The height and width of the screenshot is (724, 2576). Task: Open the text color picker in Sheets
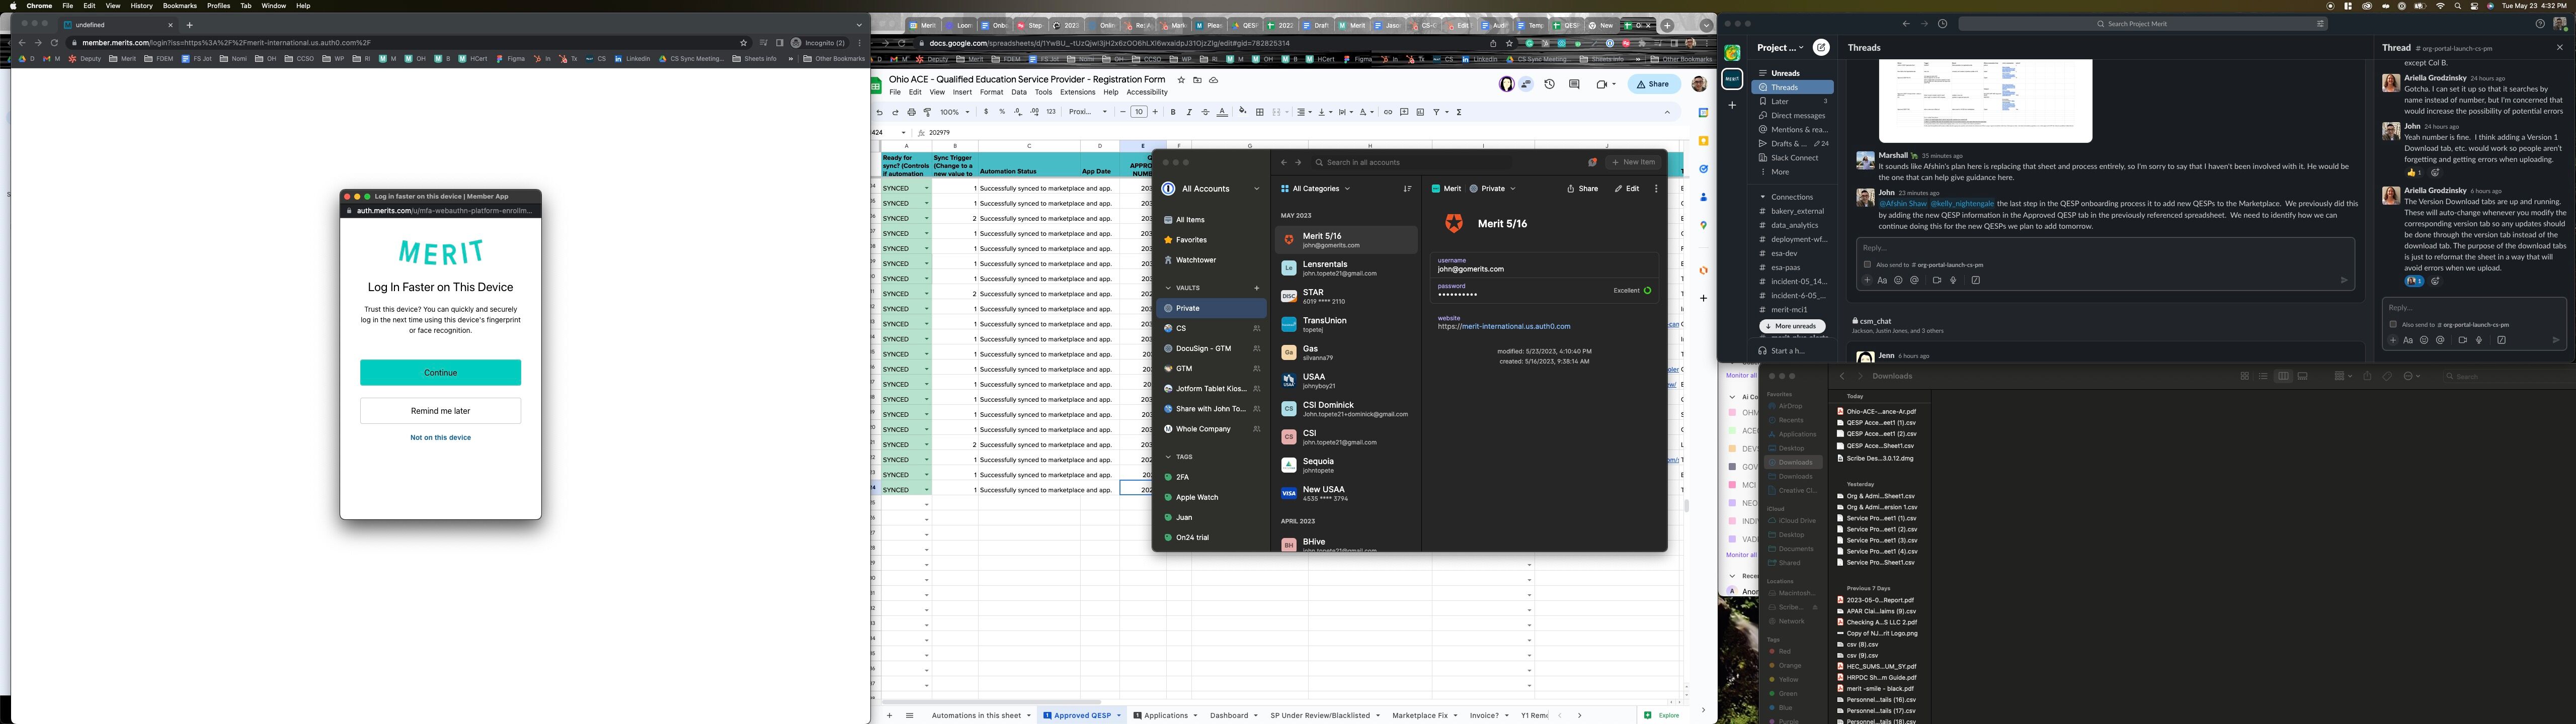(1222, 112)
